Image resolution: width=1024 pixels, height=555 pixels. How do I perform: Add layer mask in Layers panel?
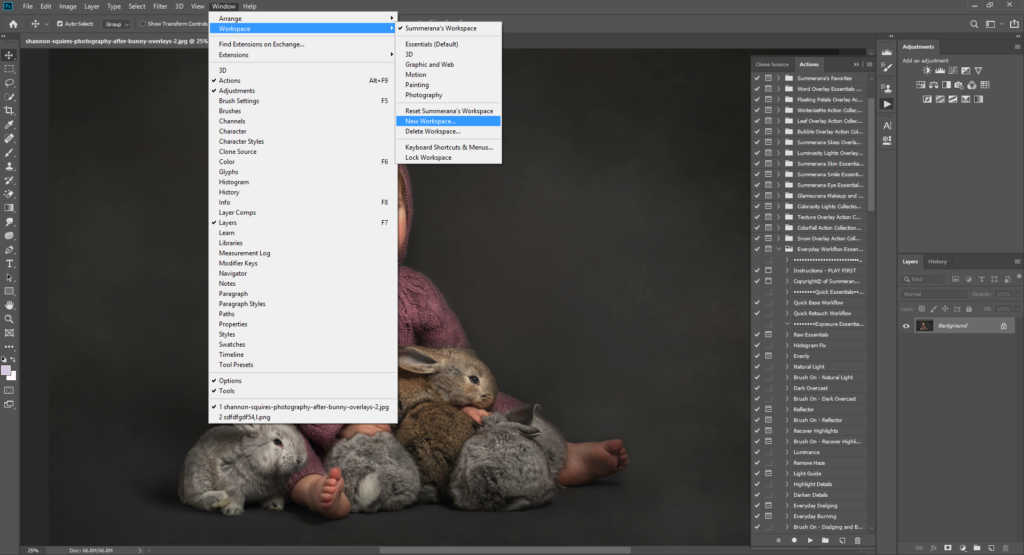click(x=948, y=548)
